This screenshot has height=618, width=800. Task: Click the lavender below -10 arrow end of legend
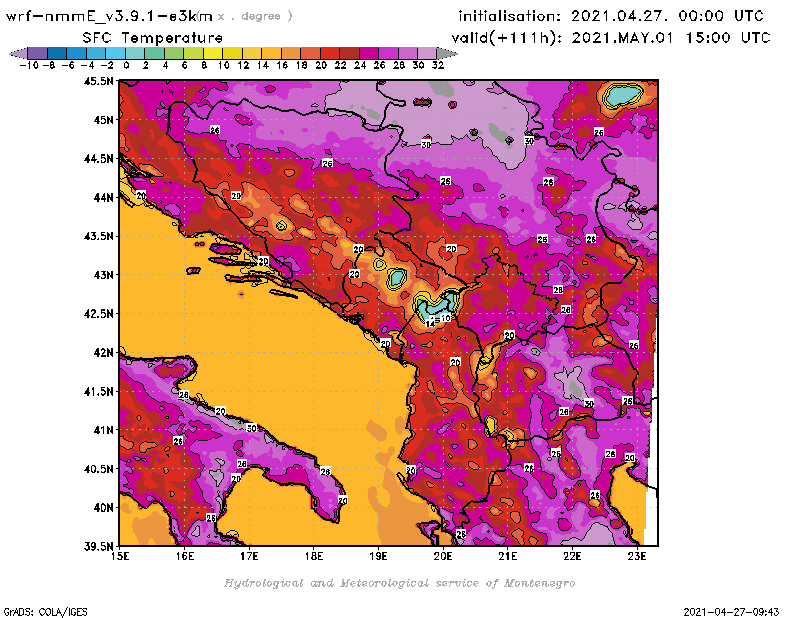[18, 53]
